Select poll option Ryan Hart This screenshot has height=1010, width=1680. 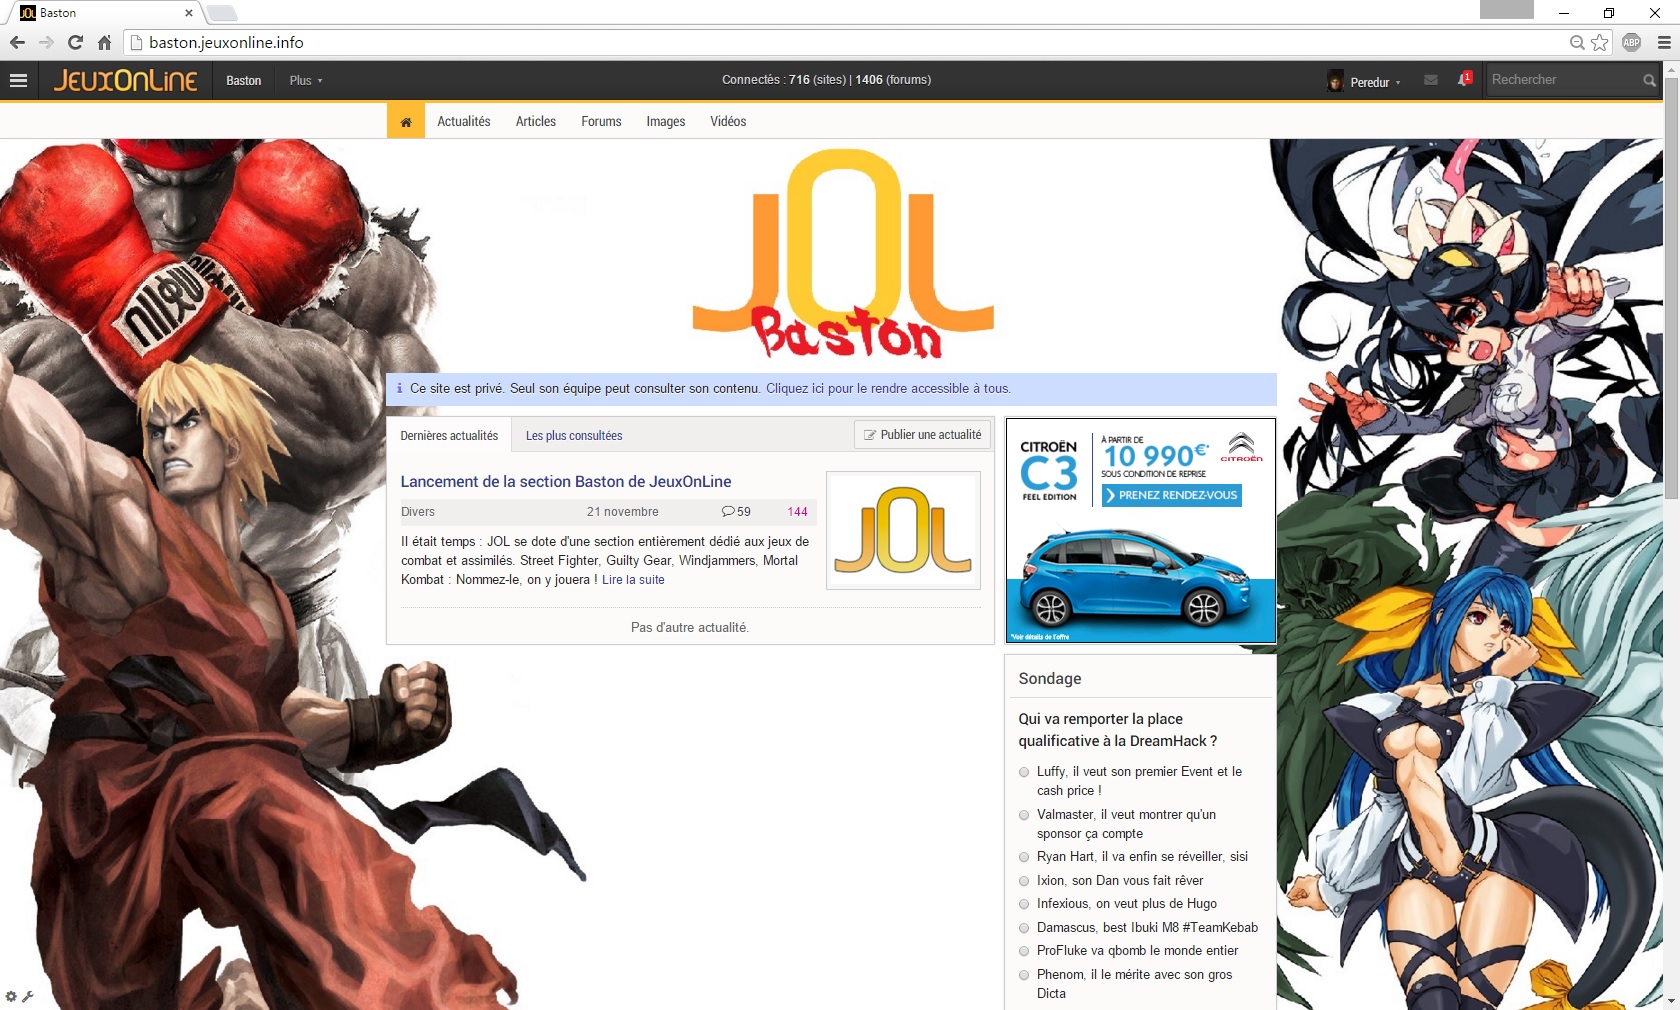1024,857
